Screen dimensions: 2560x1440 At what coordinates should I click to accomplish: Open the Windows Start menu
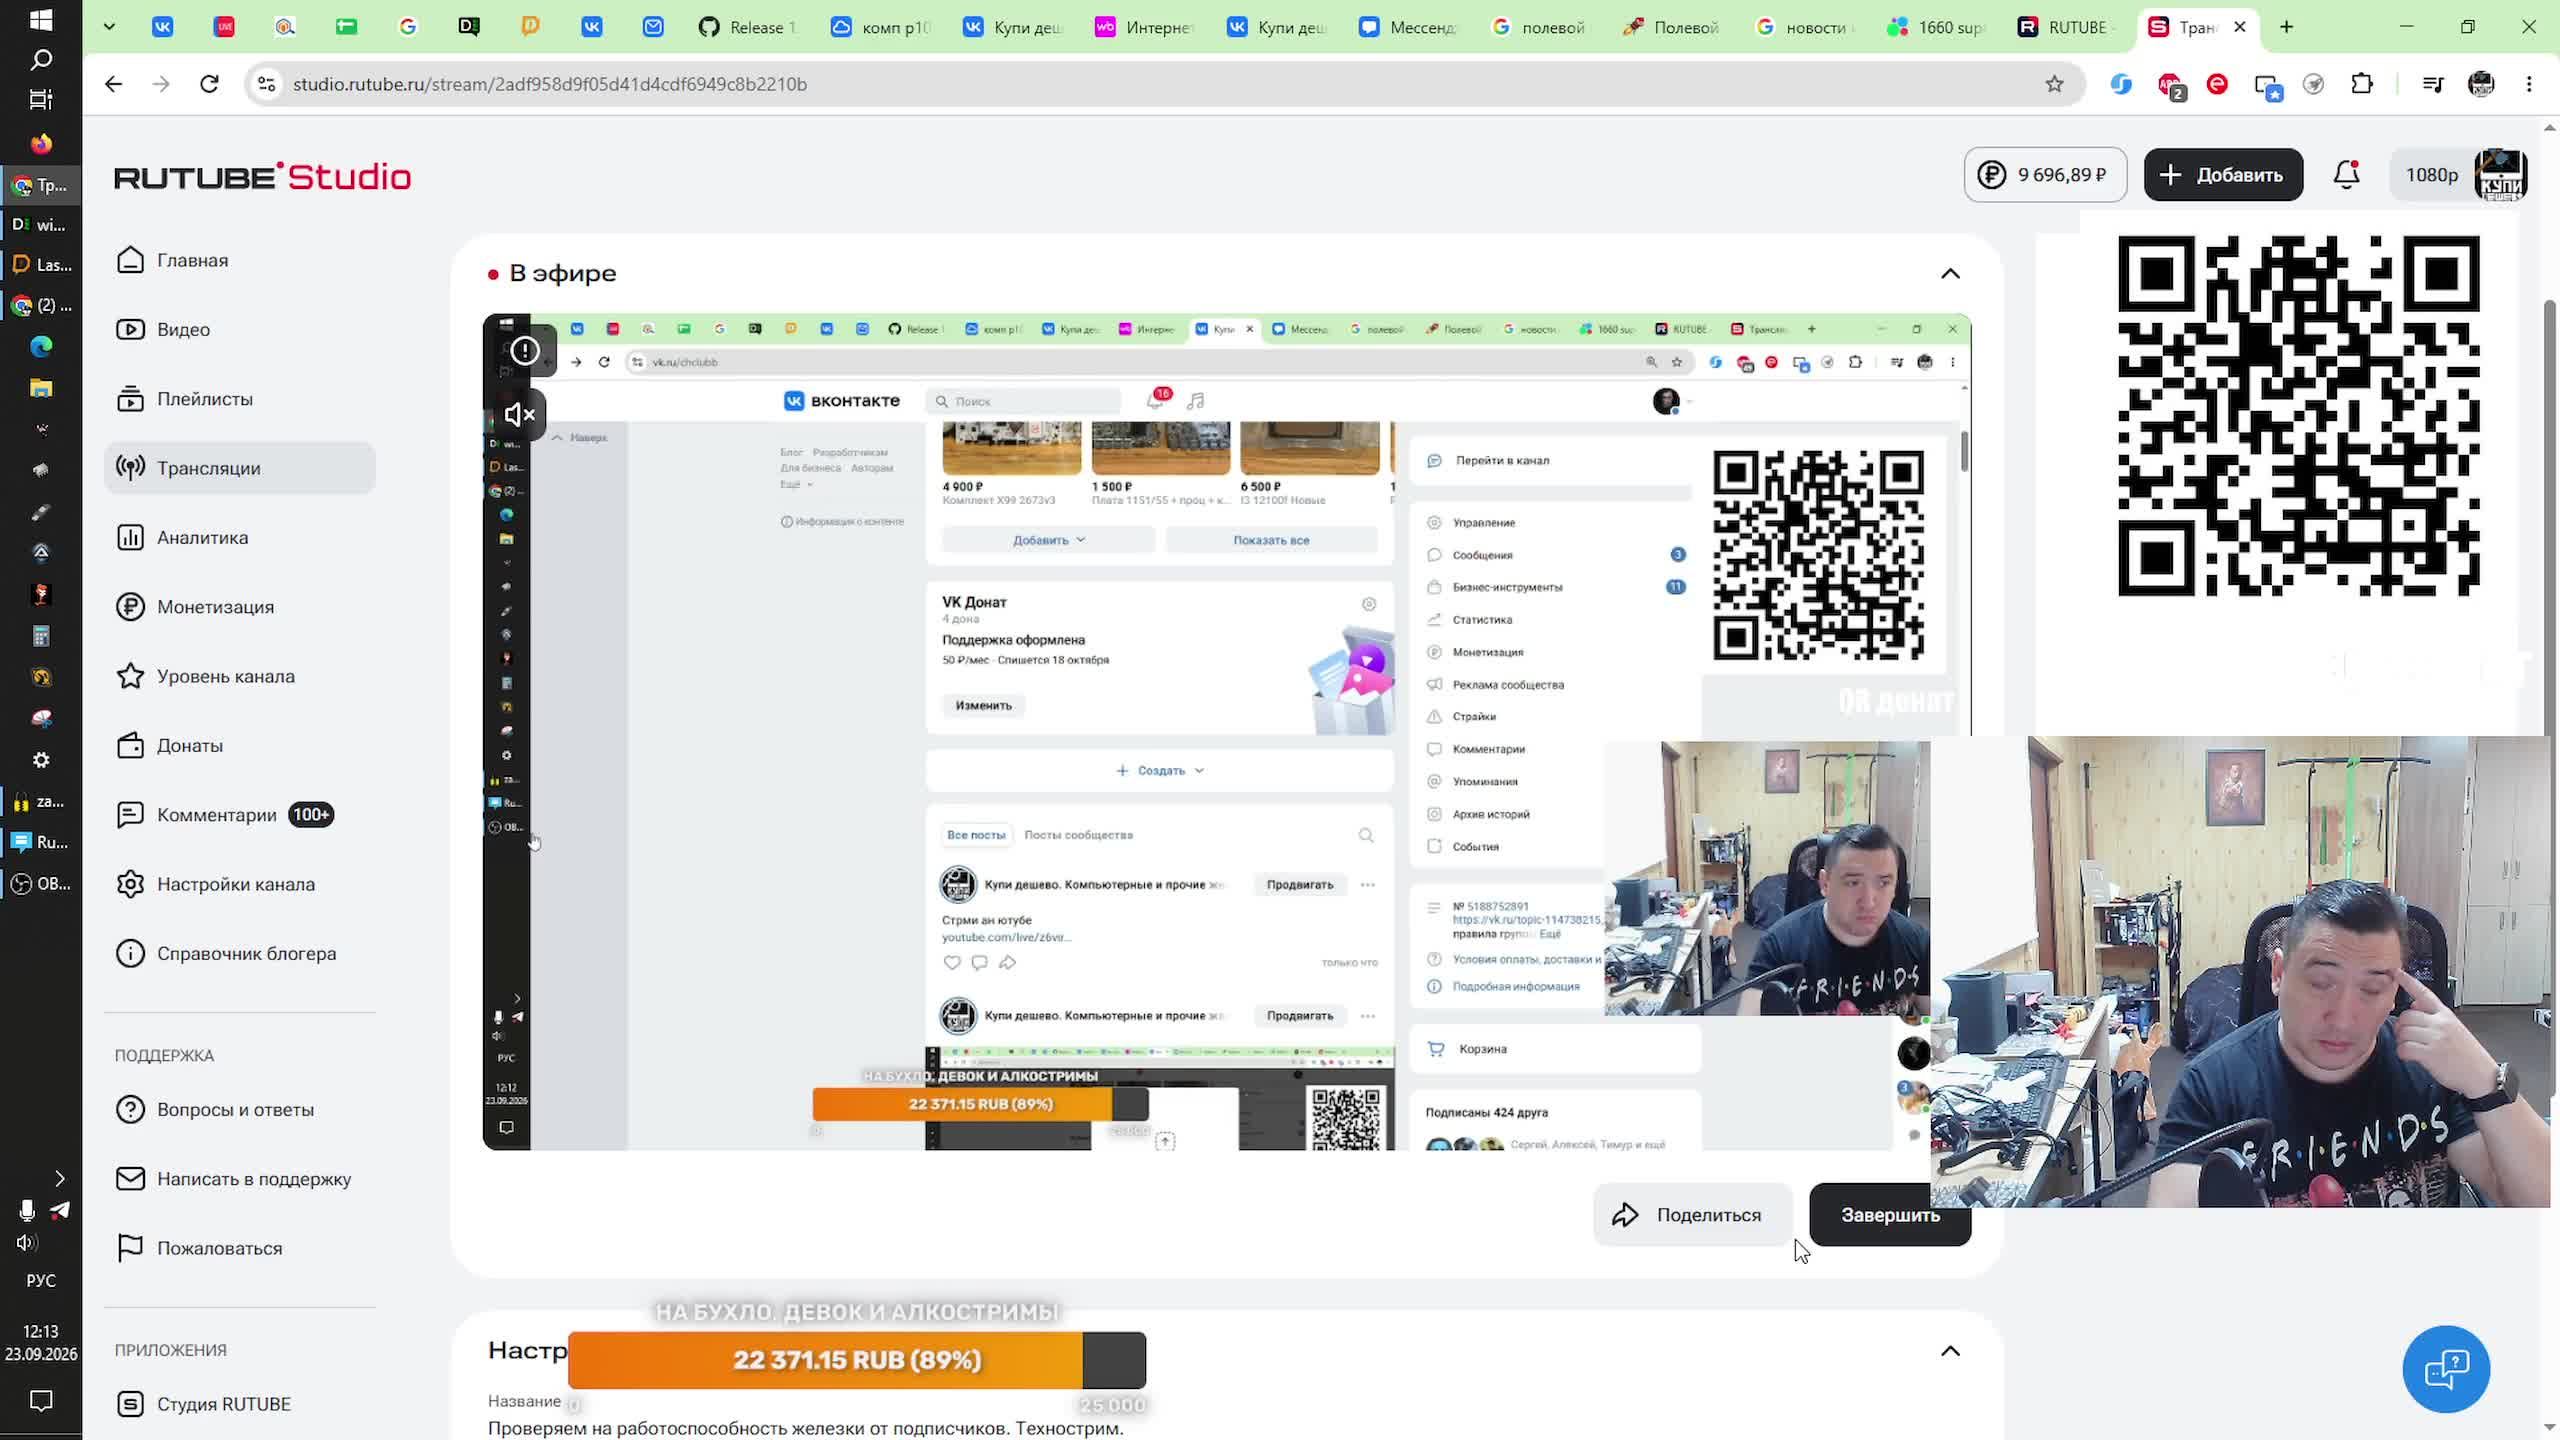pos(41,20)
